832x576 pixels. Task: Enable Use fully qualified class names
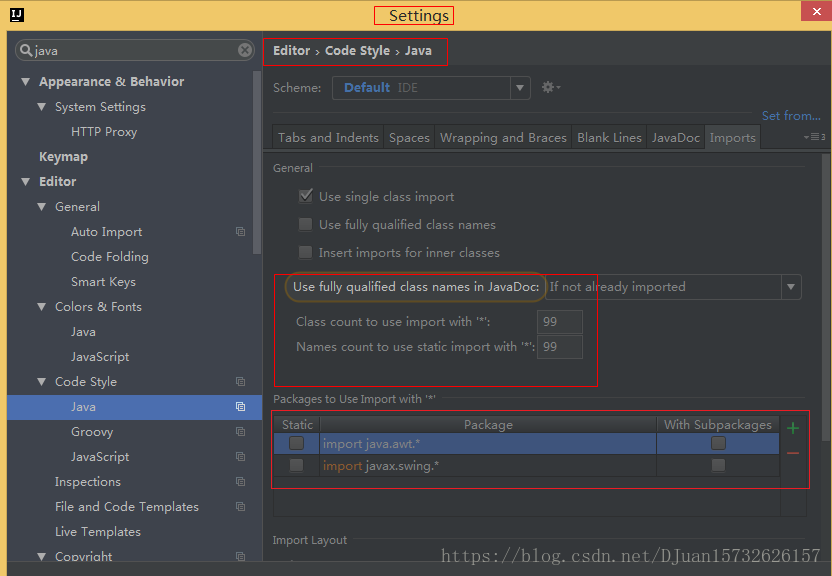[306, 224]
